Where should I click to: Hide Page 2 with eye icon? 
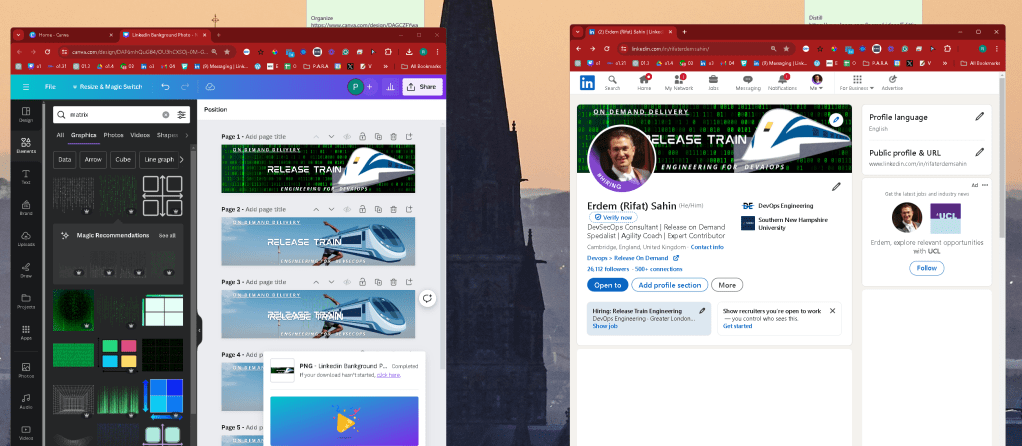click(x=347, y=209)
